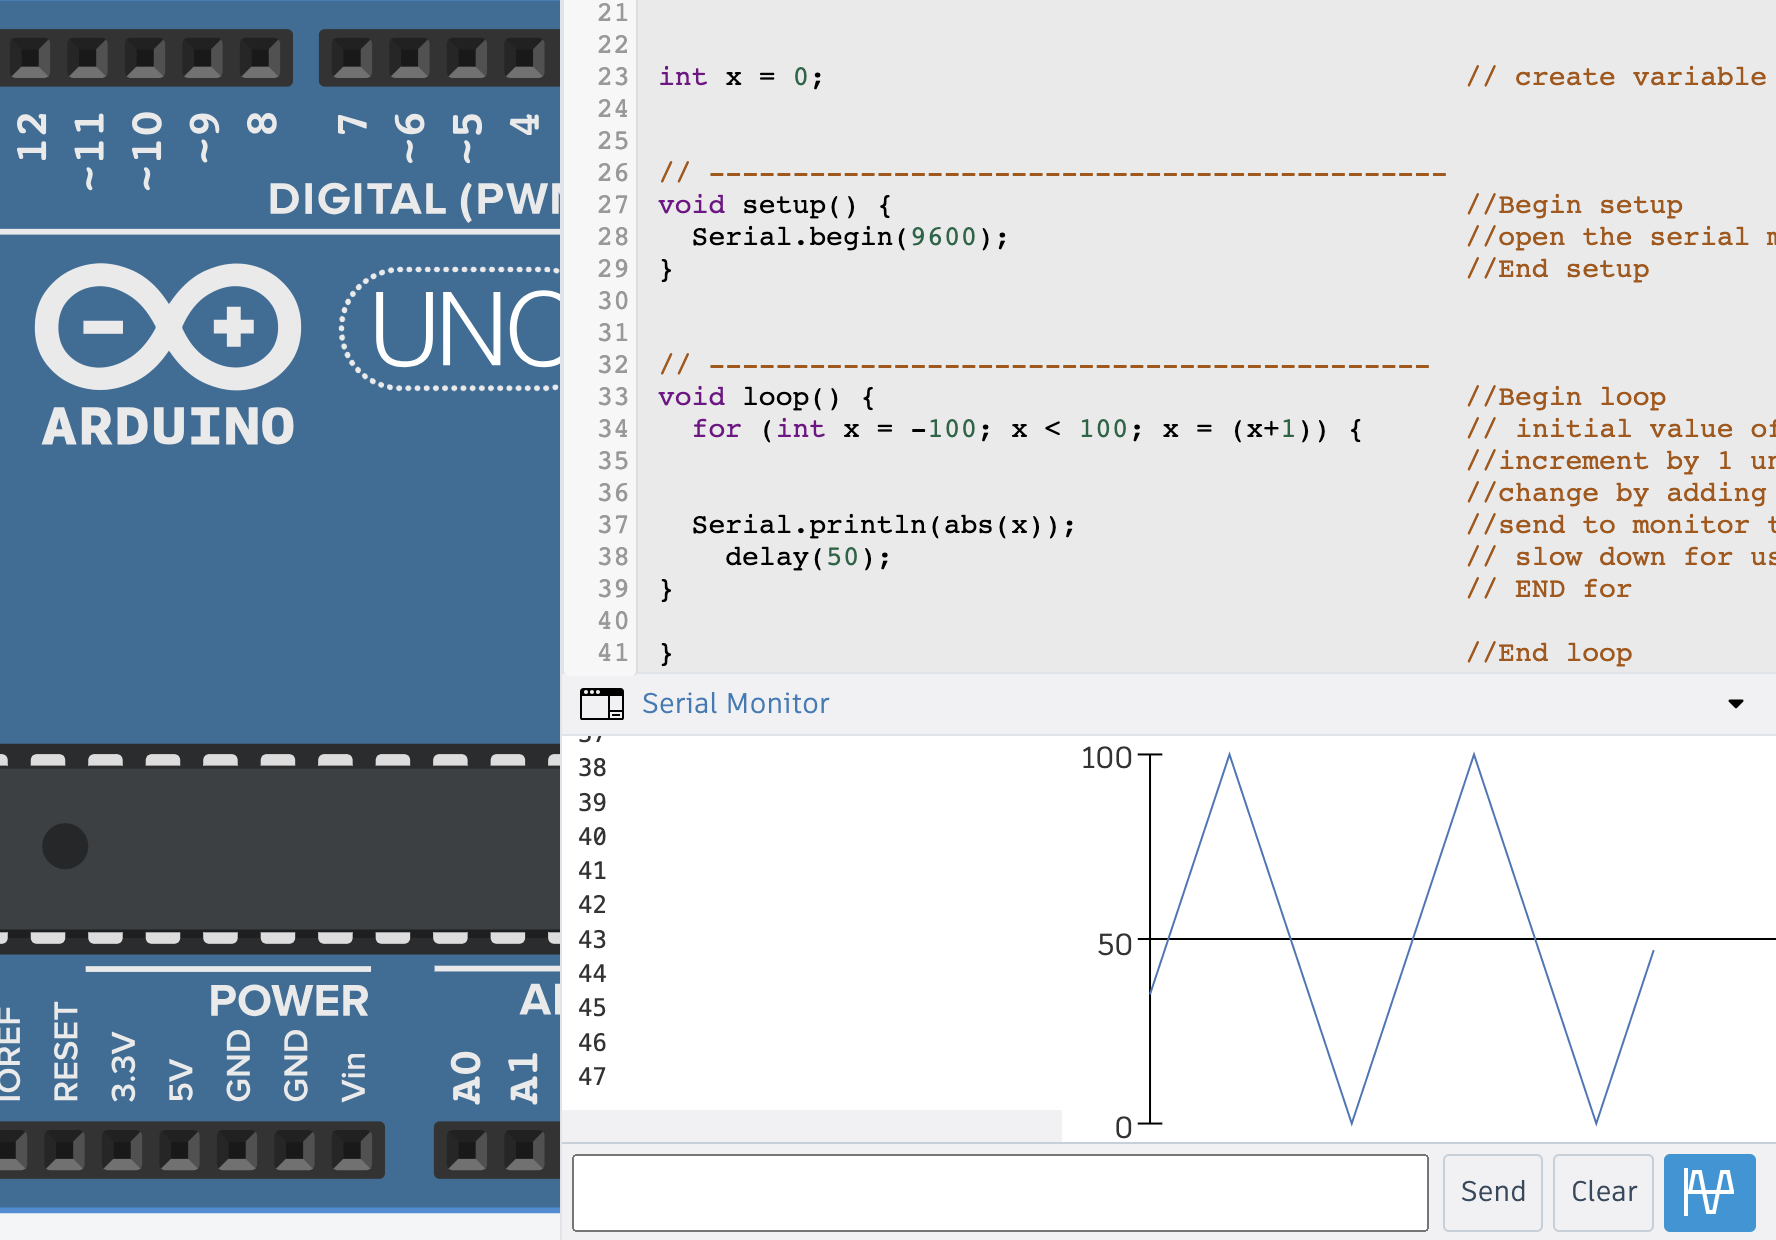Disable graph plotting with the blue toggle
This screenshot has height=1240, width=1776.
(1710, 1191)
